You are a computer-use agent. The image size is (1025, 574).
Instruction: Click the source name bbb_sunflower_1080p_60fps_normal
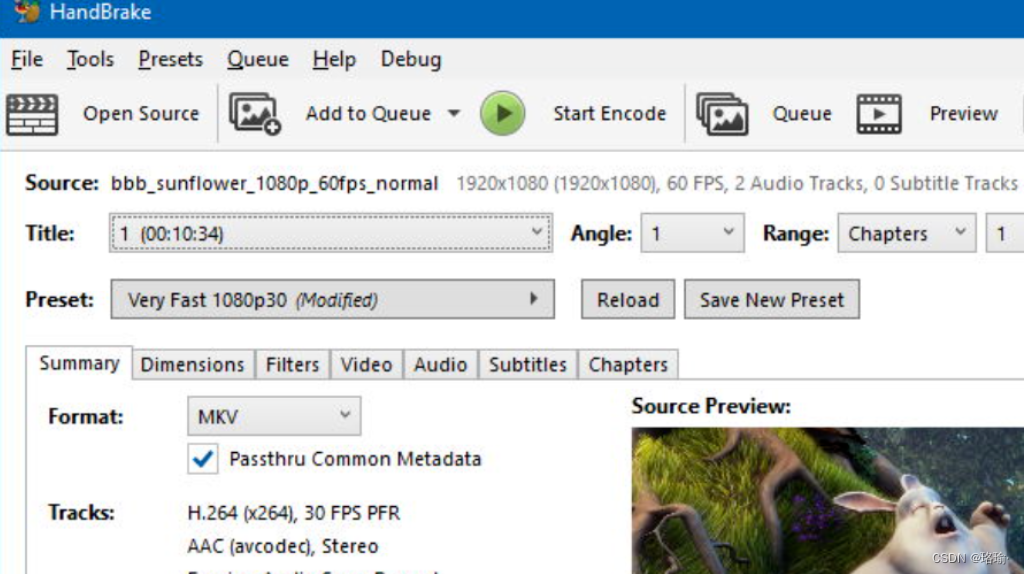coord(274,184)
